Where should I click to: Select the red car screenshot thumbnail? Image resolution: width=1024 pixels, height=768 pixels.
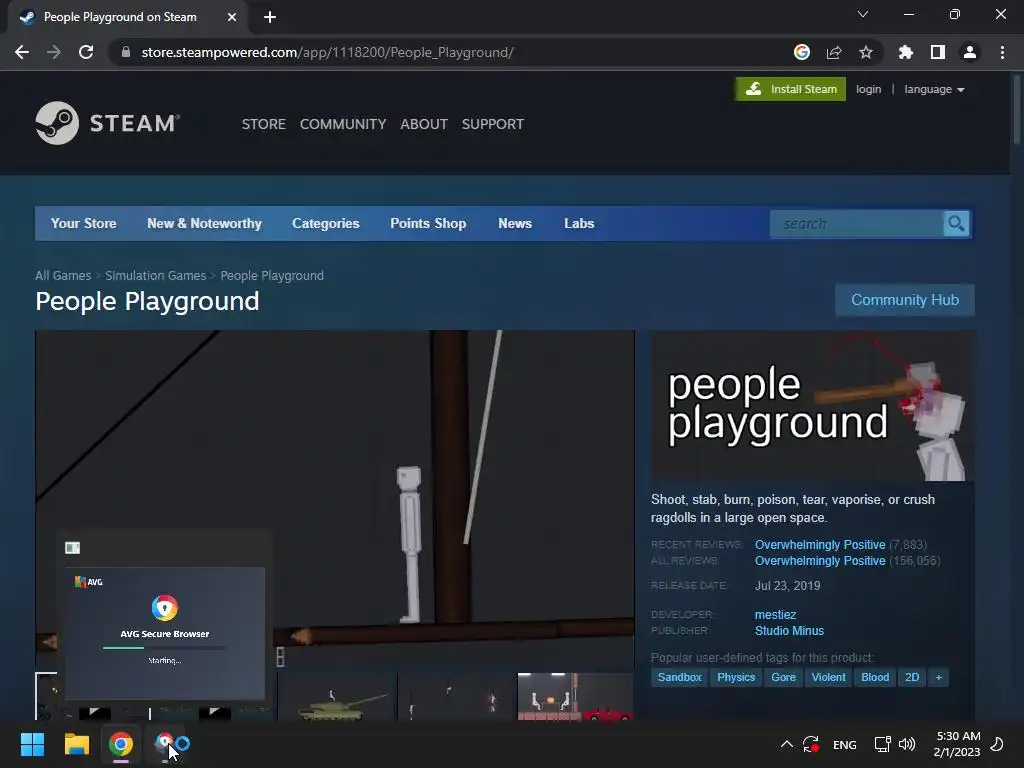pyautogui.click(x=575, y=696)
